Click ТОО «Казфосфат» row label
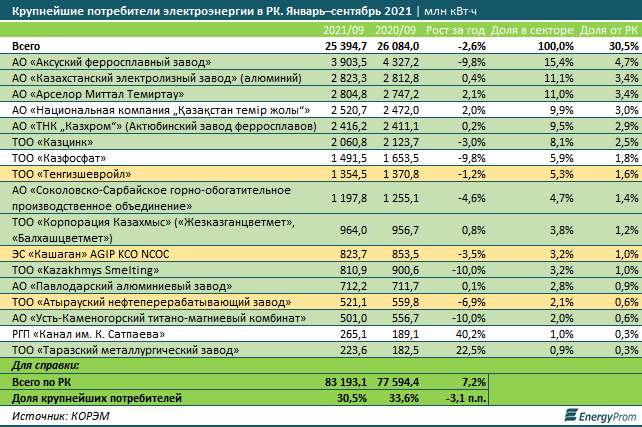This screenshot has width=642, height=427. [59, 158]
